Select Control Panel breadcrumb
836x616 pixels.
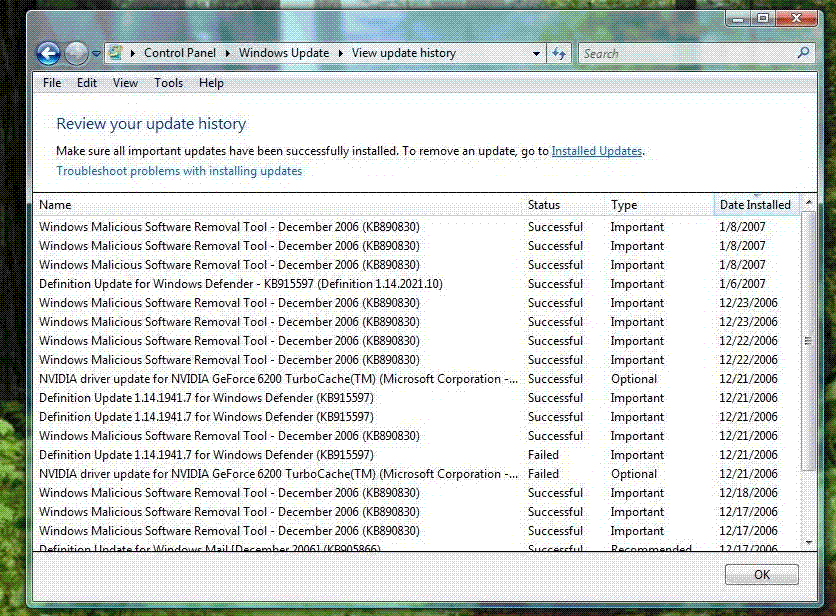point(180,53)
